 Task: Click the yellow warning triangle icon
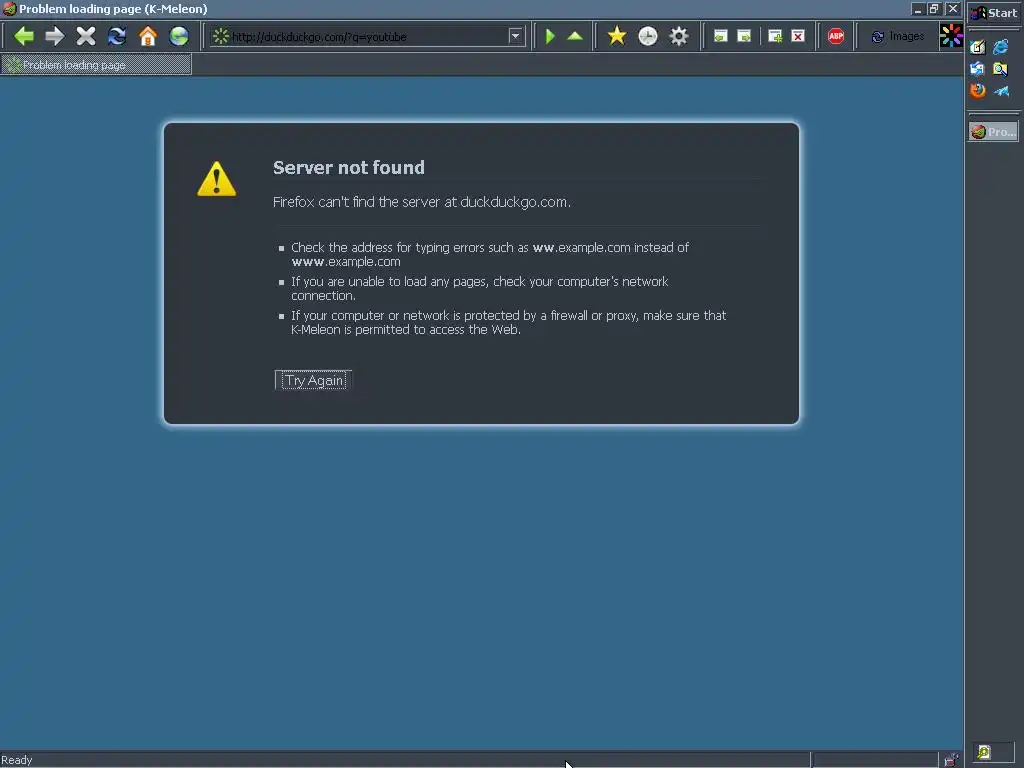tap(217, 179)
